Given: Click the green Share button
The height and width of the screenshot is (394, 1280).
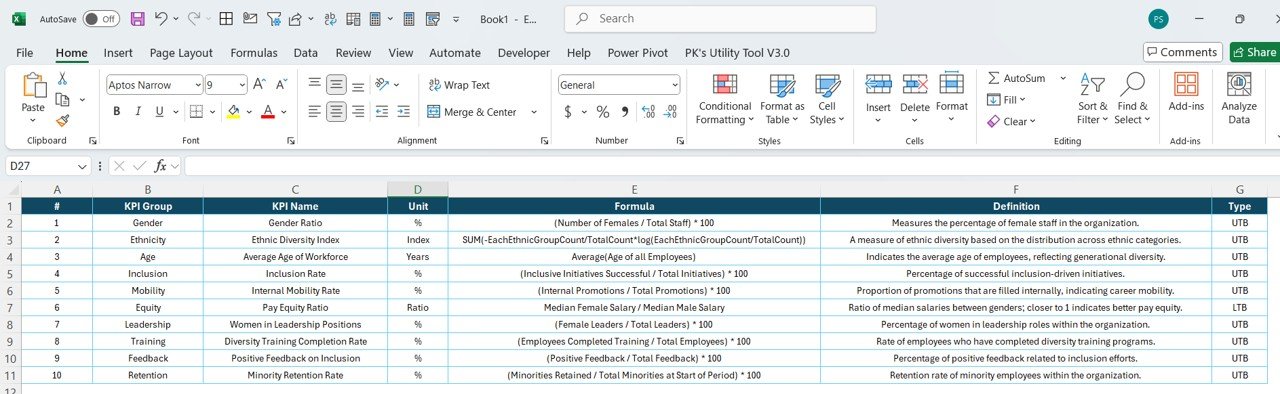Looking at the screenshot, I should point(1254,52).
